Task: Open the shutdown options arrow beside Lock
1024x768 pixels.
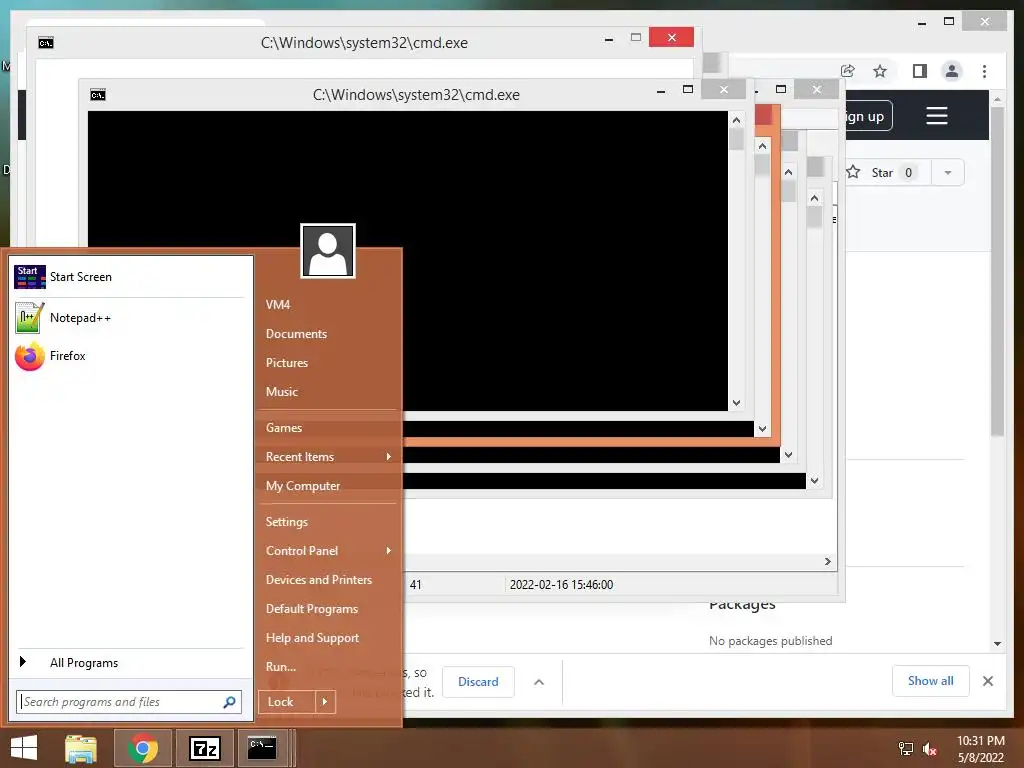Action: (x=325, y=702)
